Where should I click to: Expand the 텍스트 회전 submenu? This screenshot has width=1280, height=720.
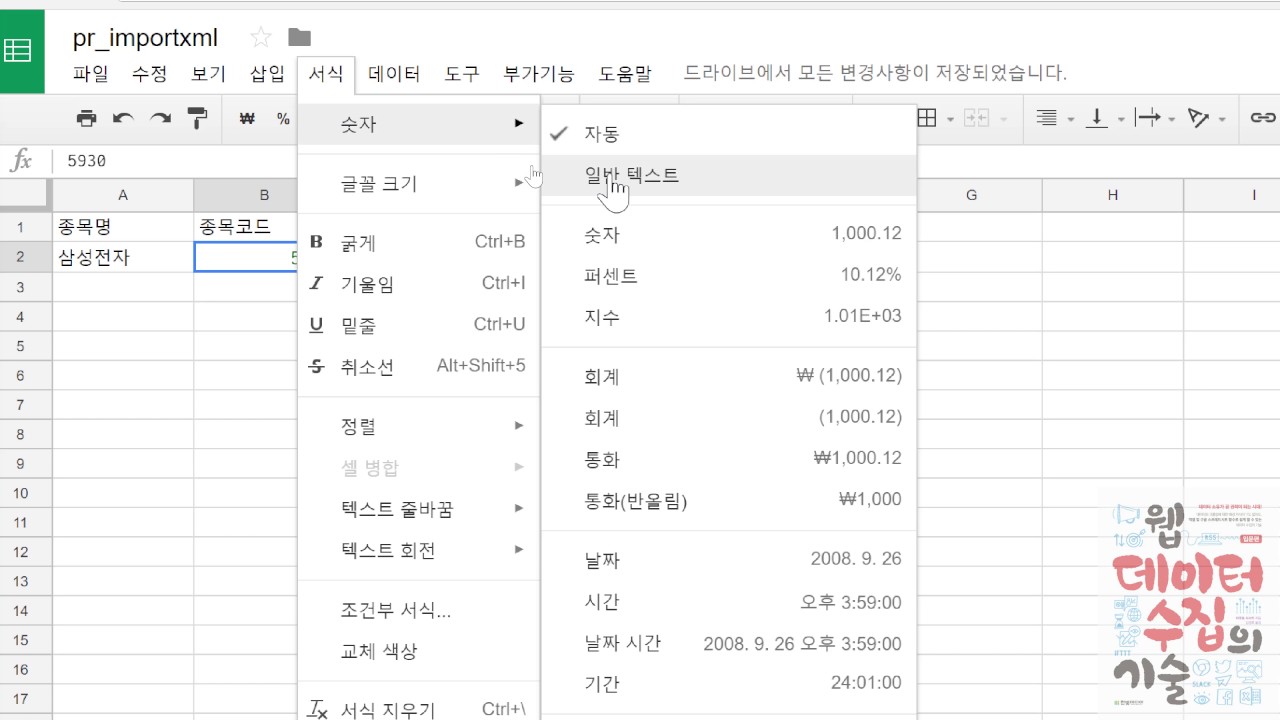pyautogui.click(x=418, y=550)
